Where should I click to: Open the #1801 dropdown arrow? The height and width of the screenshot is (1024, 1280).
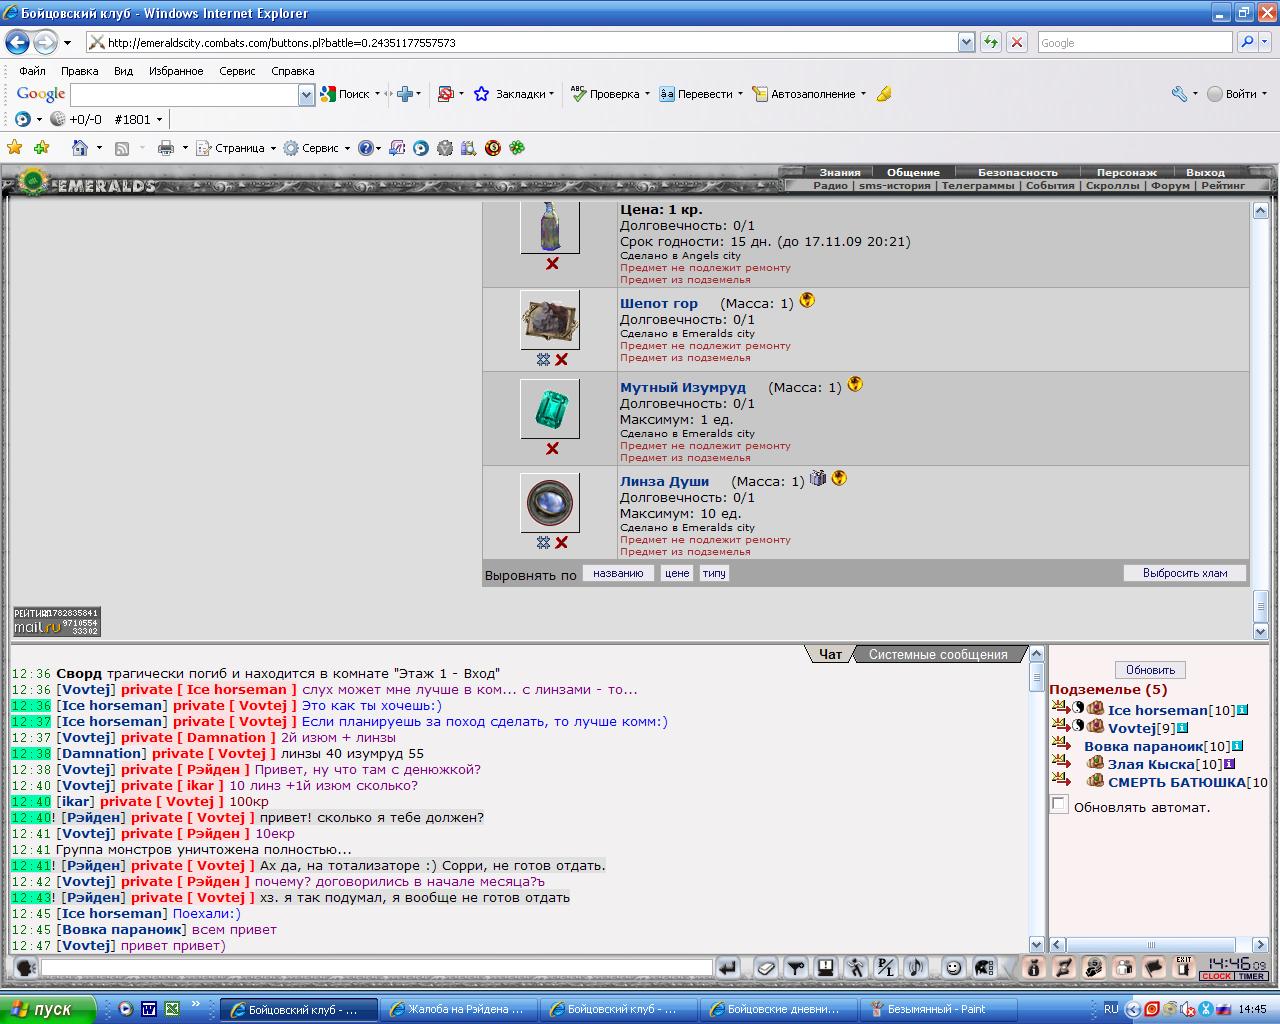click(159, 119)
